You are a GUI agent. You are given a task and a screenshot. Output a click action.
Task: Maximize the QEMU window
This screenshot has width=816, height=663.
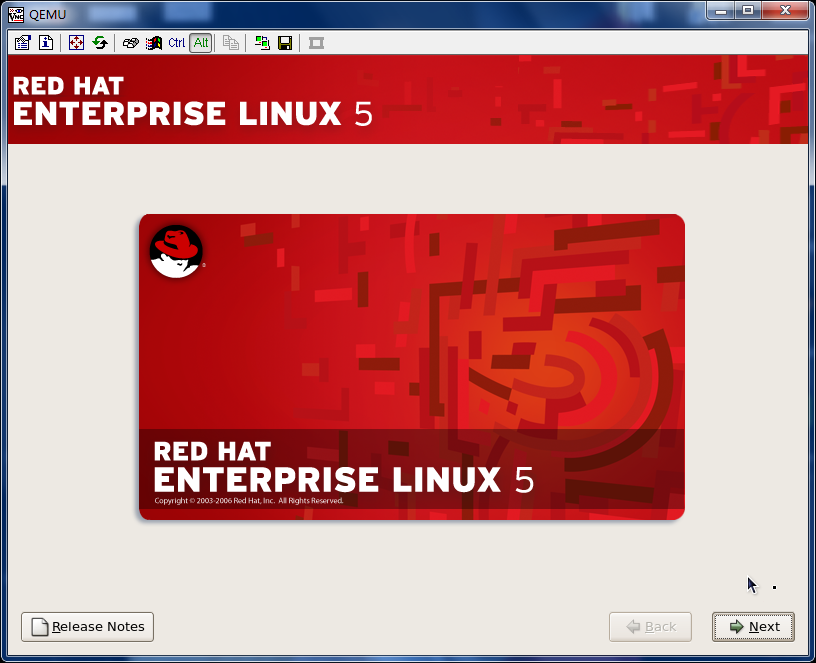(748, 10)
